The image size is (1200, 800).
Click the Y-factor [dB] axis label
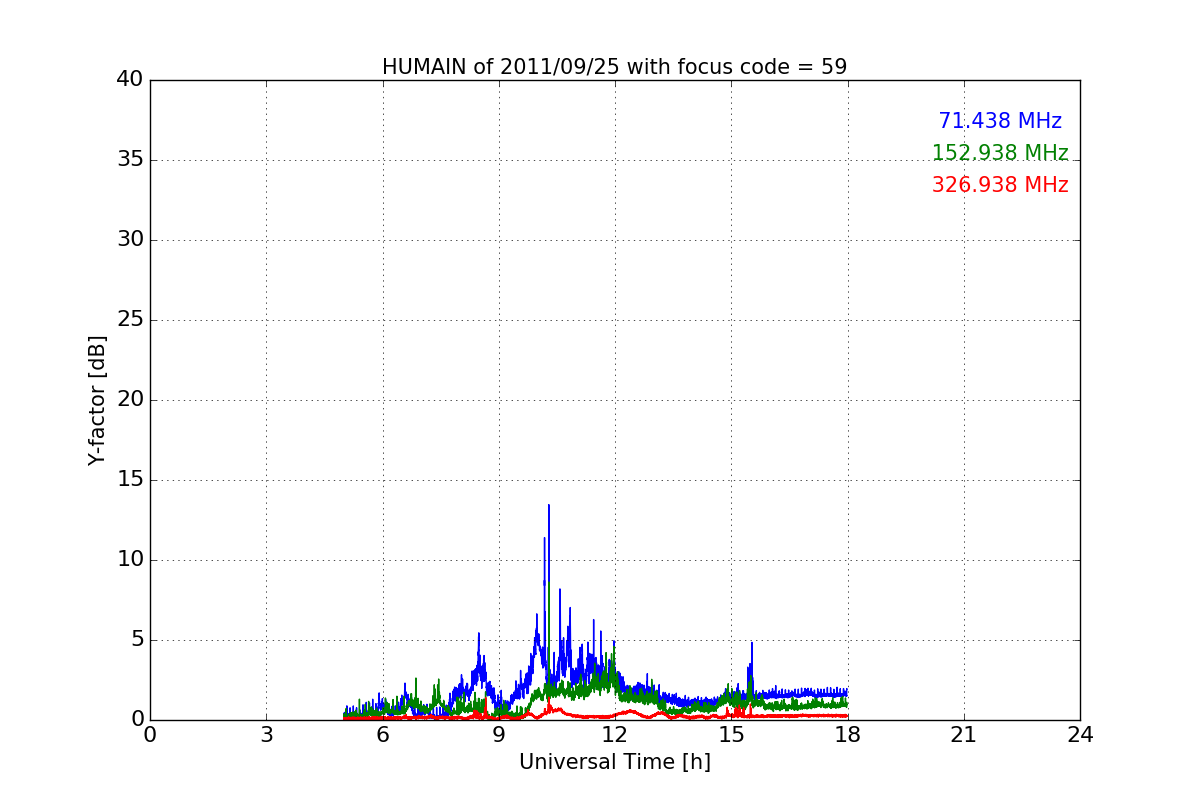coord(97,400)
